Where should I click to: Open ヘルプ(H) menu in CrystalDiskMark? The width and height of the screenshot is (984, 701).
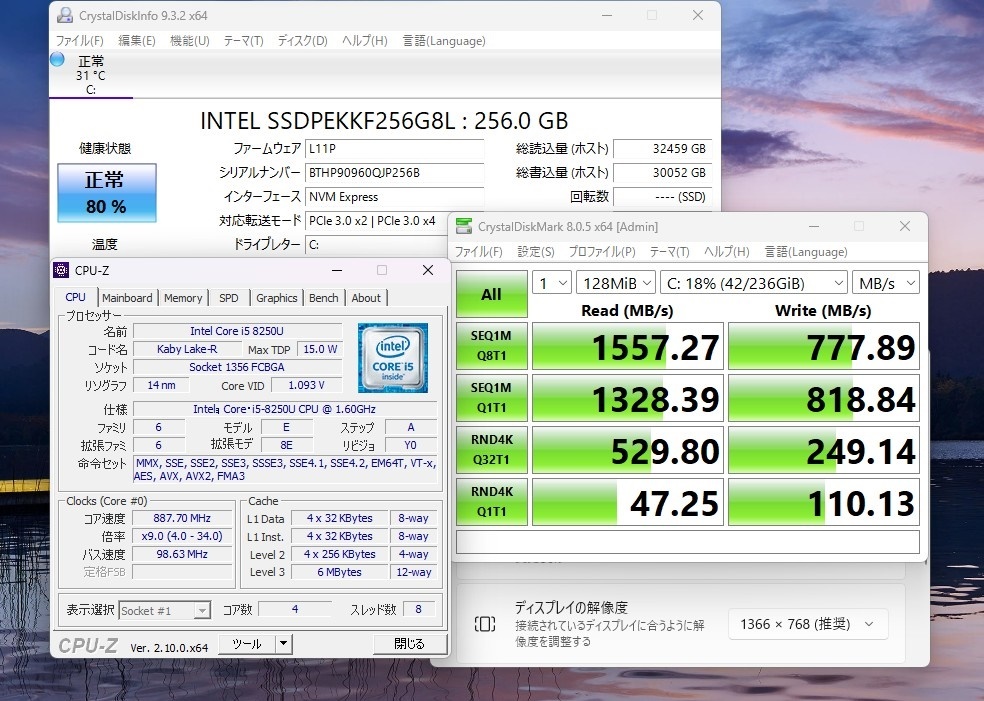tap(727, 252)
